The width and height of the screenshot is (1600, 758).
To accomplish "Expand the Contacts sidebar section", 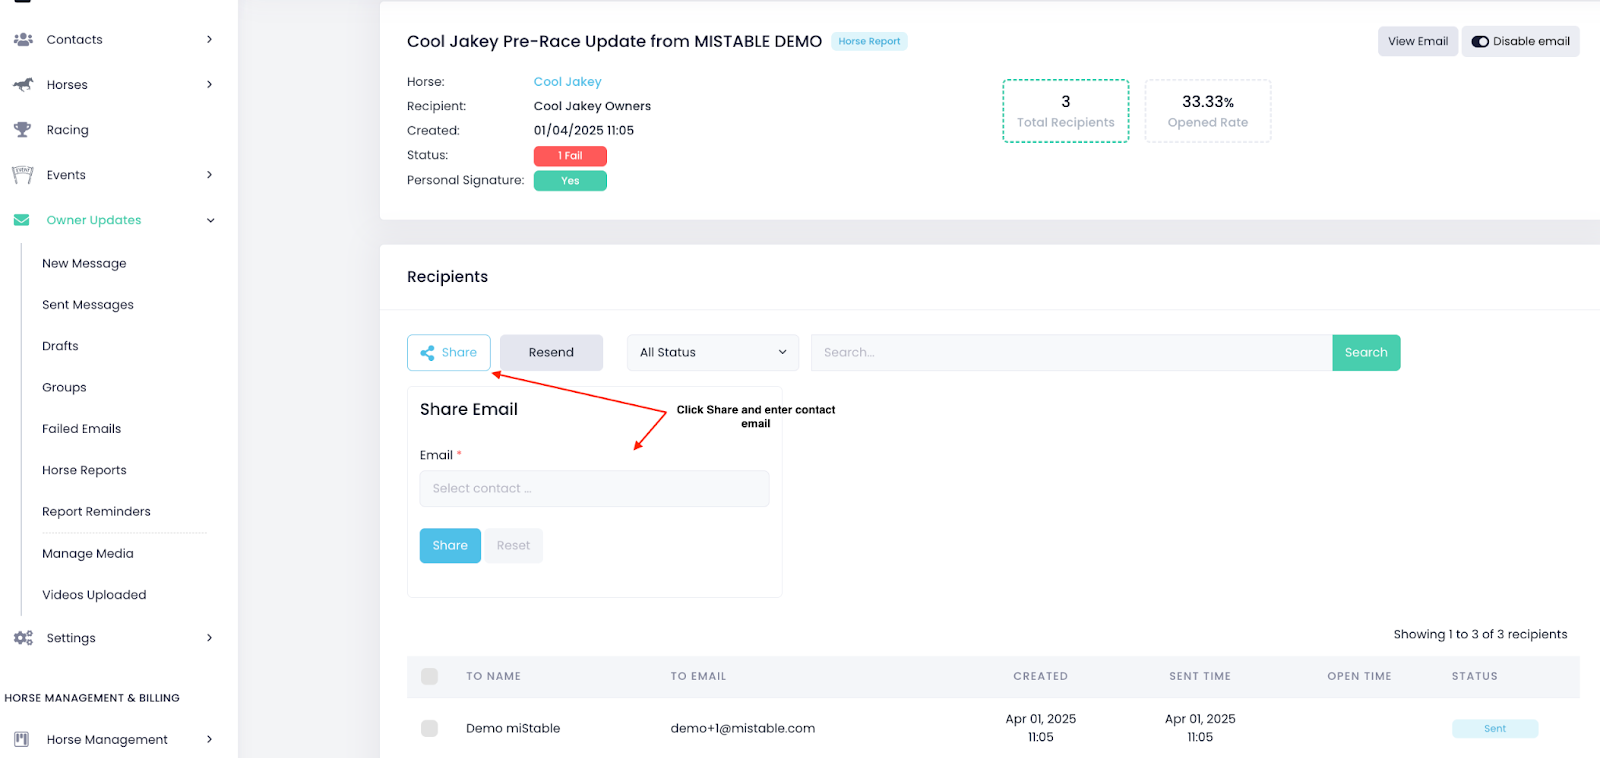I will click(209, 39).
